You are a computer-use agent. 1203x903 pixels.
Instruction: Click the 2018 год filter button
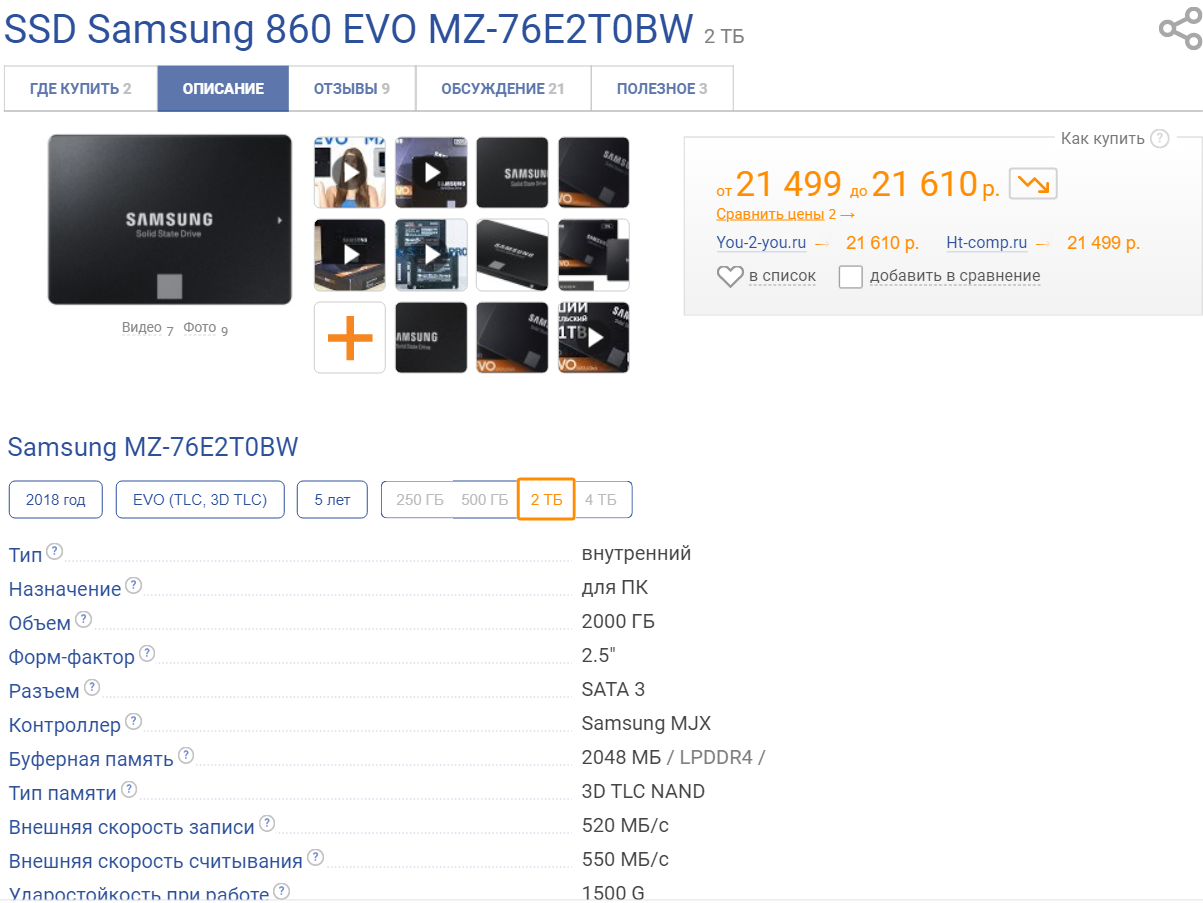[x=56, y=500]
